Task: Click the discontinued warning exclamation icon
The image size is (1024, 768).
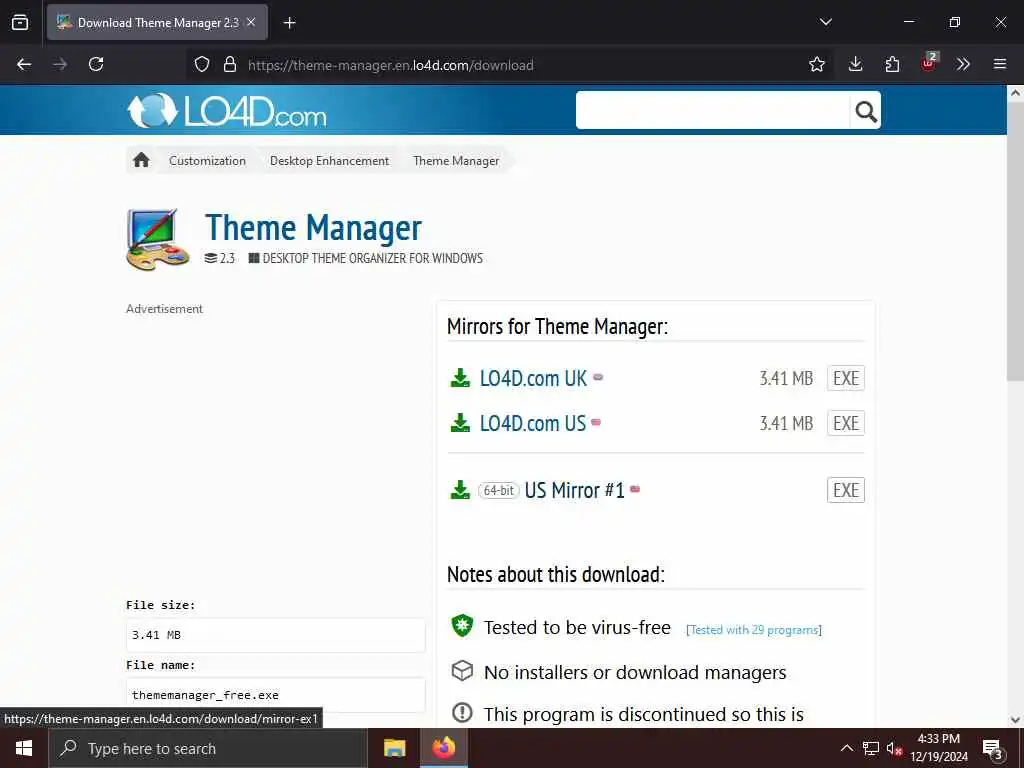Action: tap(462, 712)
